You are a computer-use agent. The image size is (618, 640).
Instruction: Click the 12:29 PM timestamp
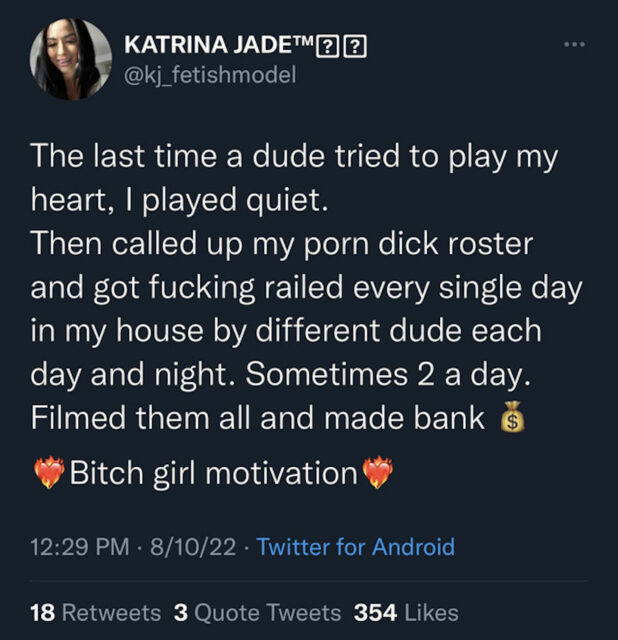coord(80,547)
